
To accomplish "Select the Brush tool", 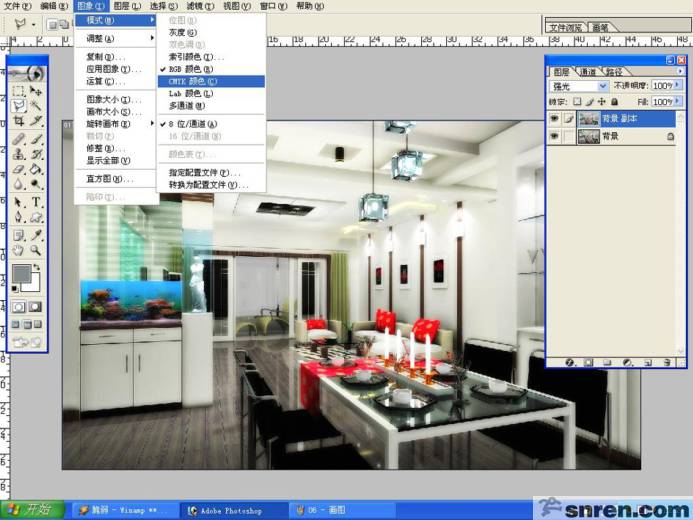I will tap(36, 139).
